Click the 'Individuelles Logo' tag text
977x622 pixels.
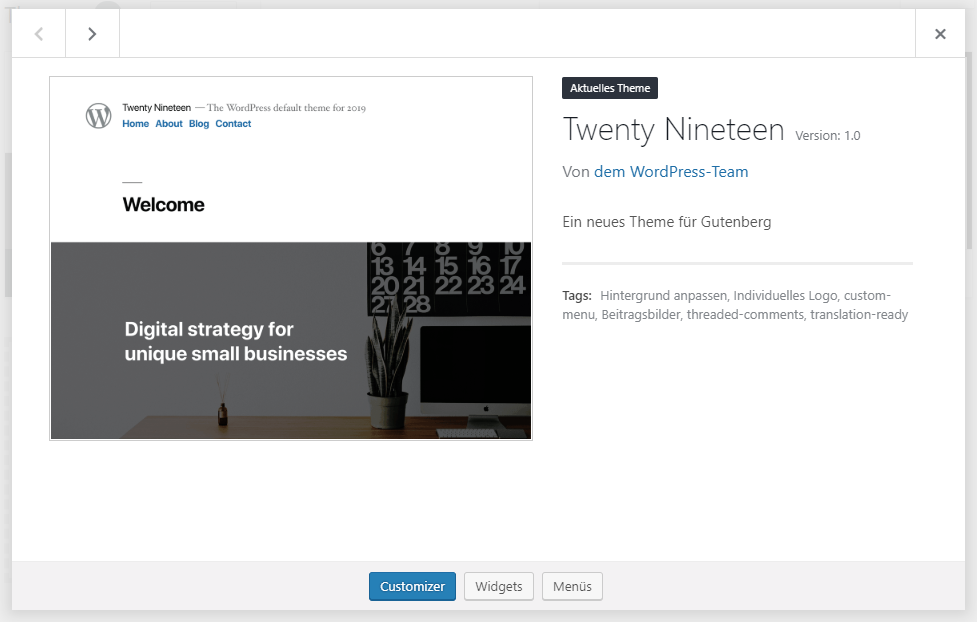785,295
